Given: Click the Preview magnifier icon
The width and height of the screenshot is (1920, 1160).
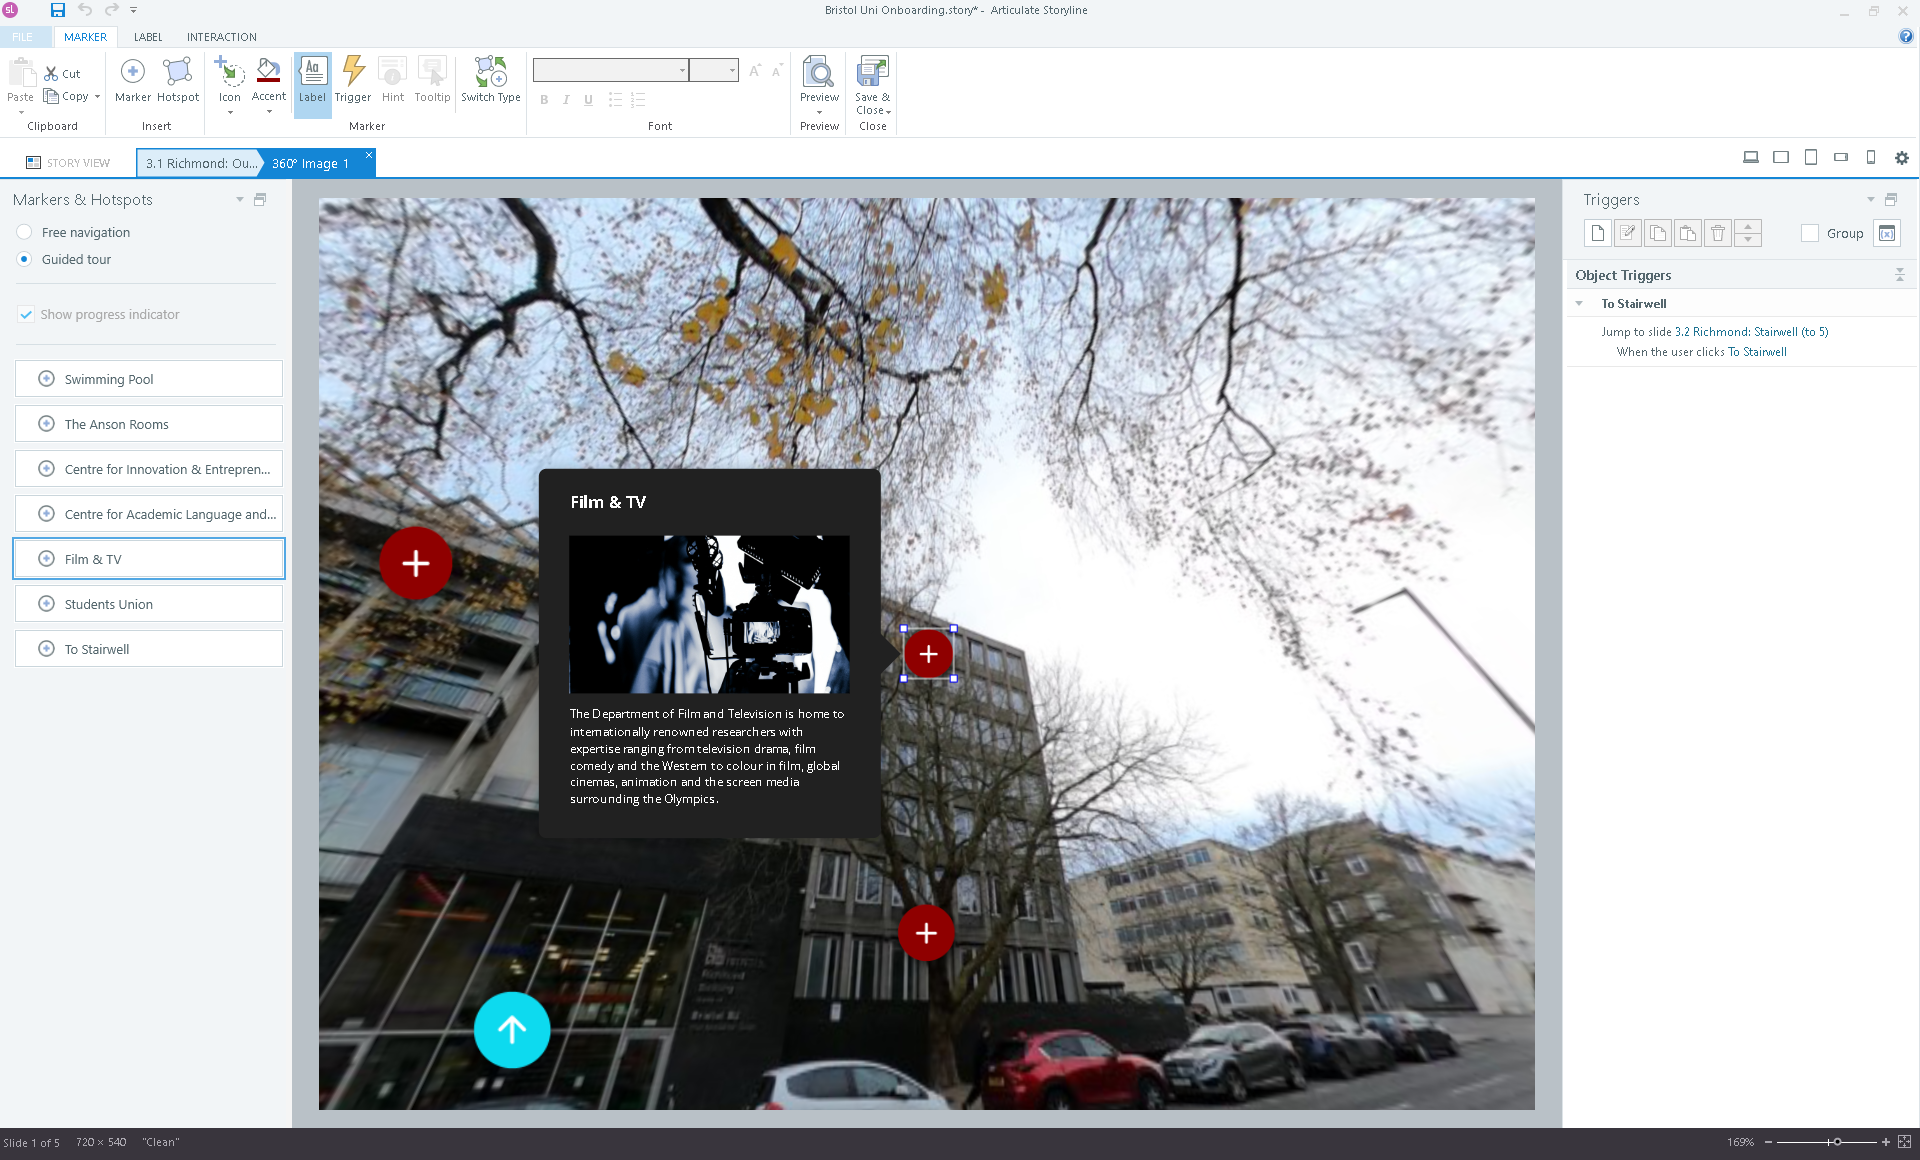Looking at the screenshot, I should click(x=818, y=73).
